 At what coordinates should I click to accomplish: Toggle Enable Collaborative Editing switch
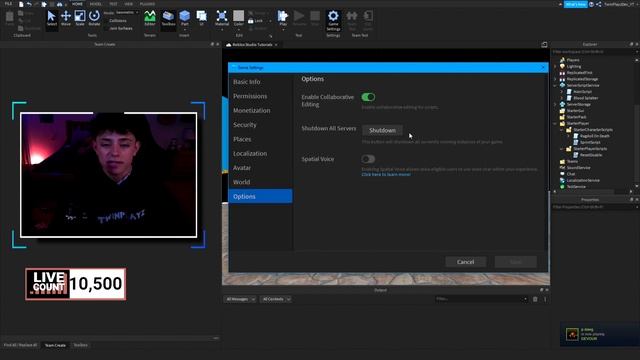(x=368, y=97)
